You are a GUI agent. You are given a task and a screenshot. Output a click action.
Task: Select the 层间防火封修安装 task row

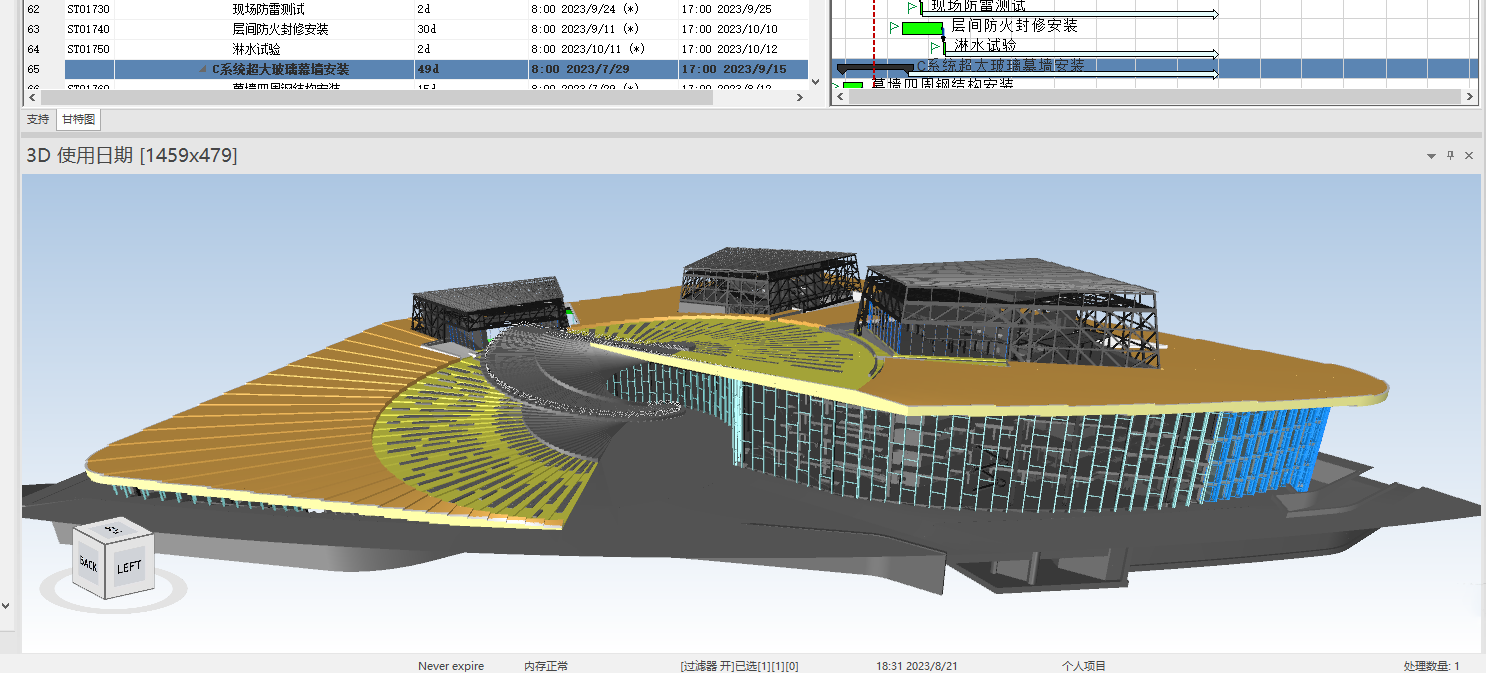point(280,29)
